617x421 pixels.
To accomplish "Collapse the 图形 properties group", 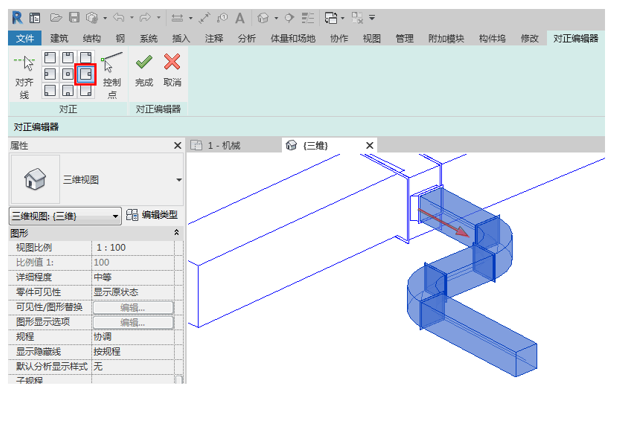I will click(177, 233).
